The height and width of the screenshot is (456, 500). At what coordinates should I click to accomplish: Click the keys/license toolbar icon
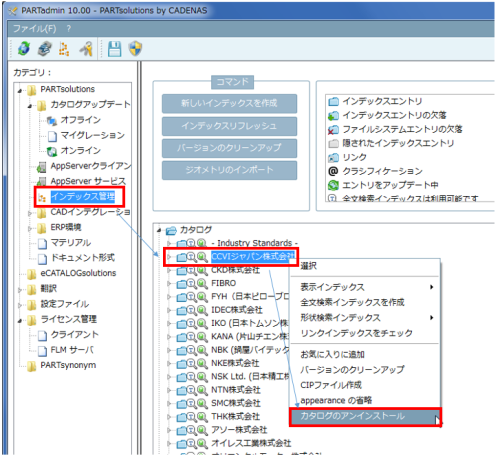coord(86,49)
